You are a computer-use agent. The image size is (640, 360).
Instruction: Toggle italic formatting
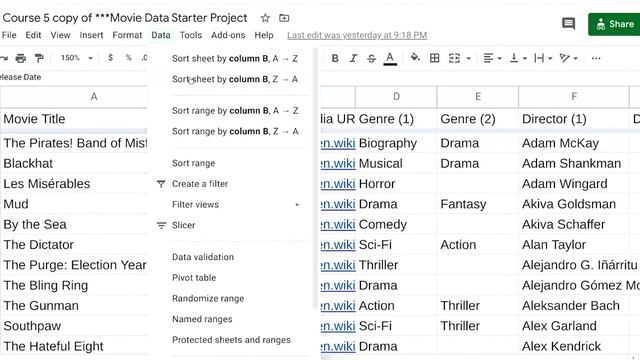tap(353, 58)
